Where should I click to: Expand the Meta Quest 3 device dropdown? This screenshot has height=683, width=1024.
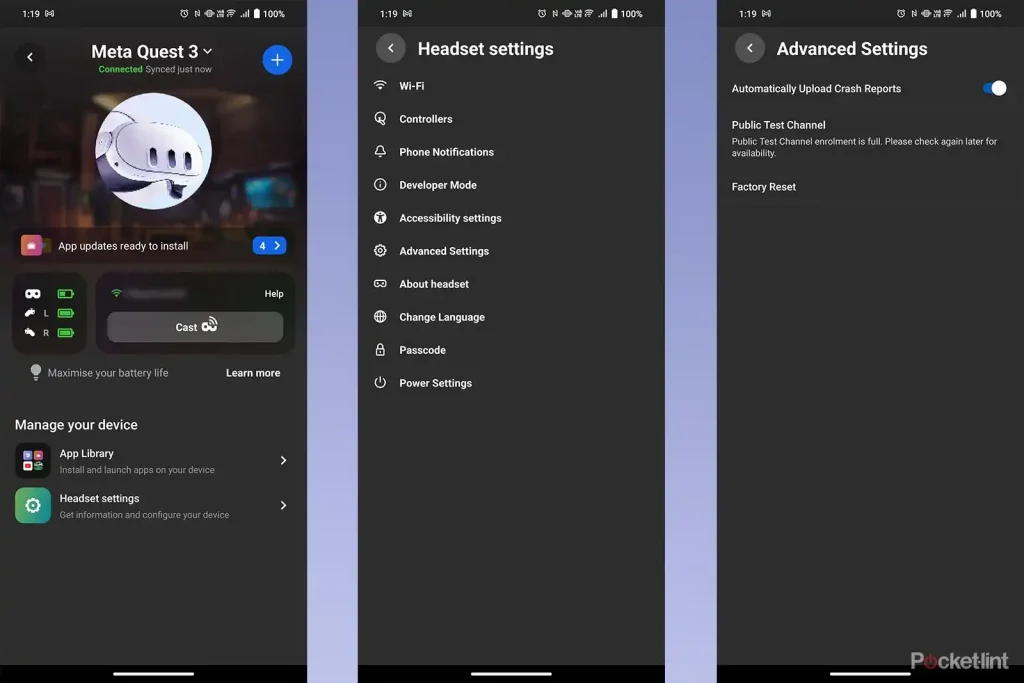(208, 51)
